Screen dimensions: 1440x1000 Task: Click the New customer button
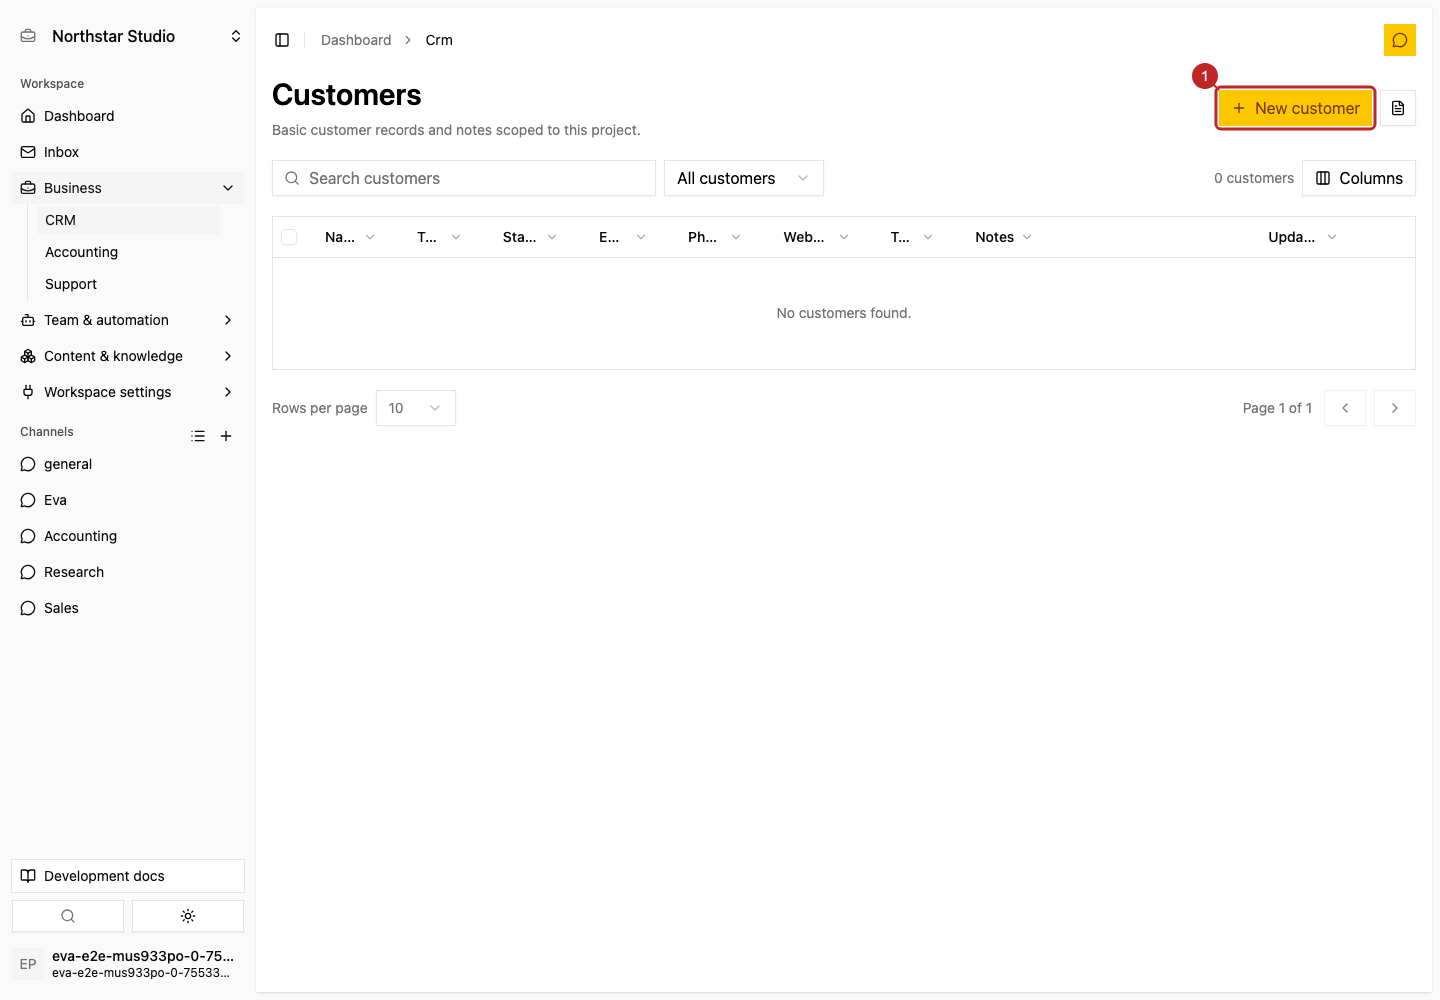[x=1295, y=108]
